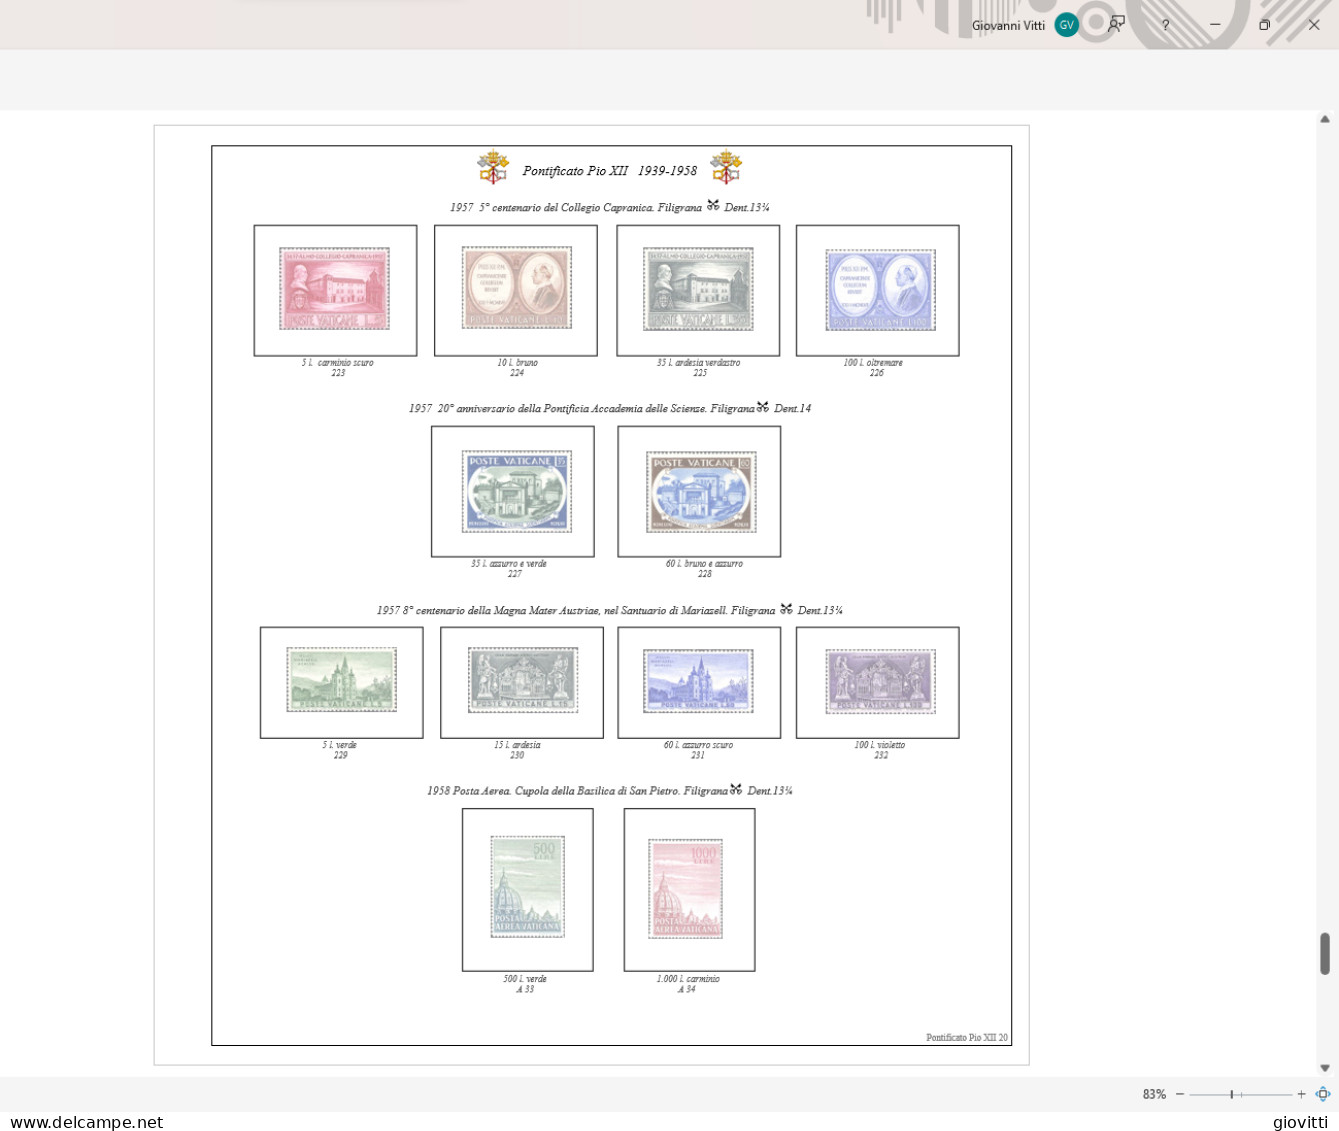Close the application window
1339x1131 pixels.
click(x=1314, y=25)
